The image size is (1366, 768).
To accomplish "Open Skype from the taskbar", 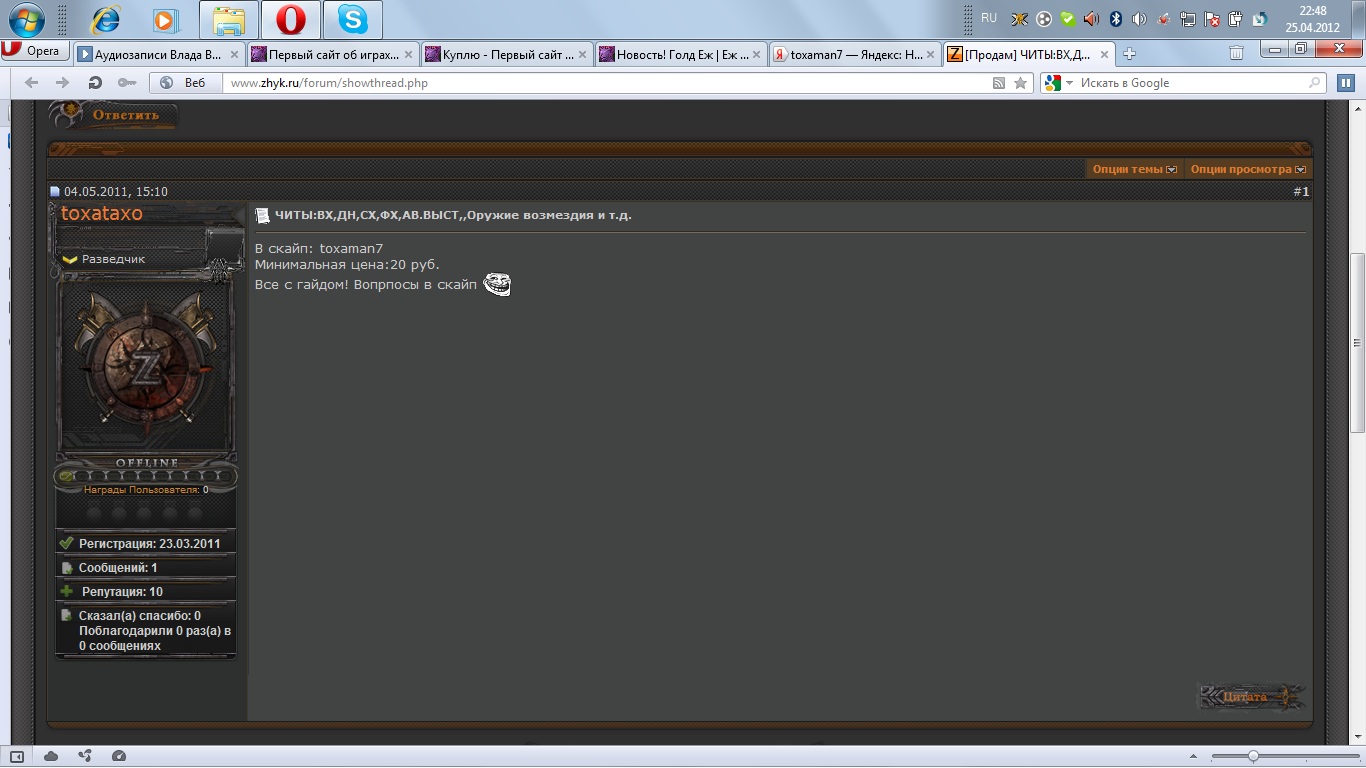I will [352, 20].
